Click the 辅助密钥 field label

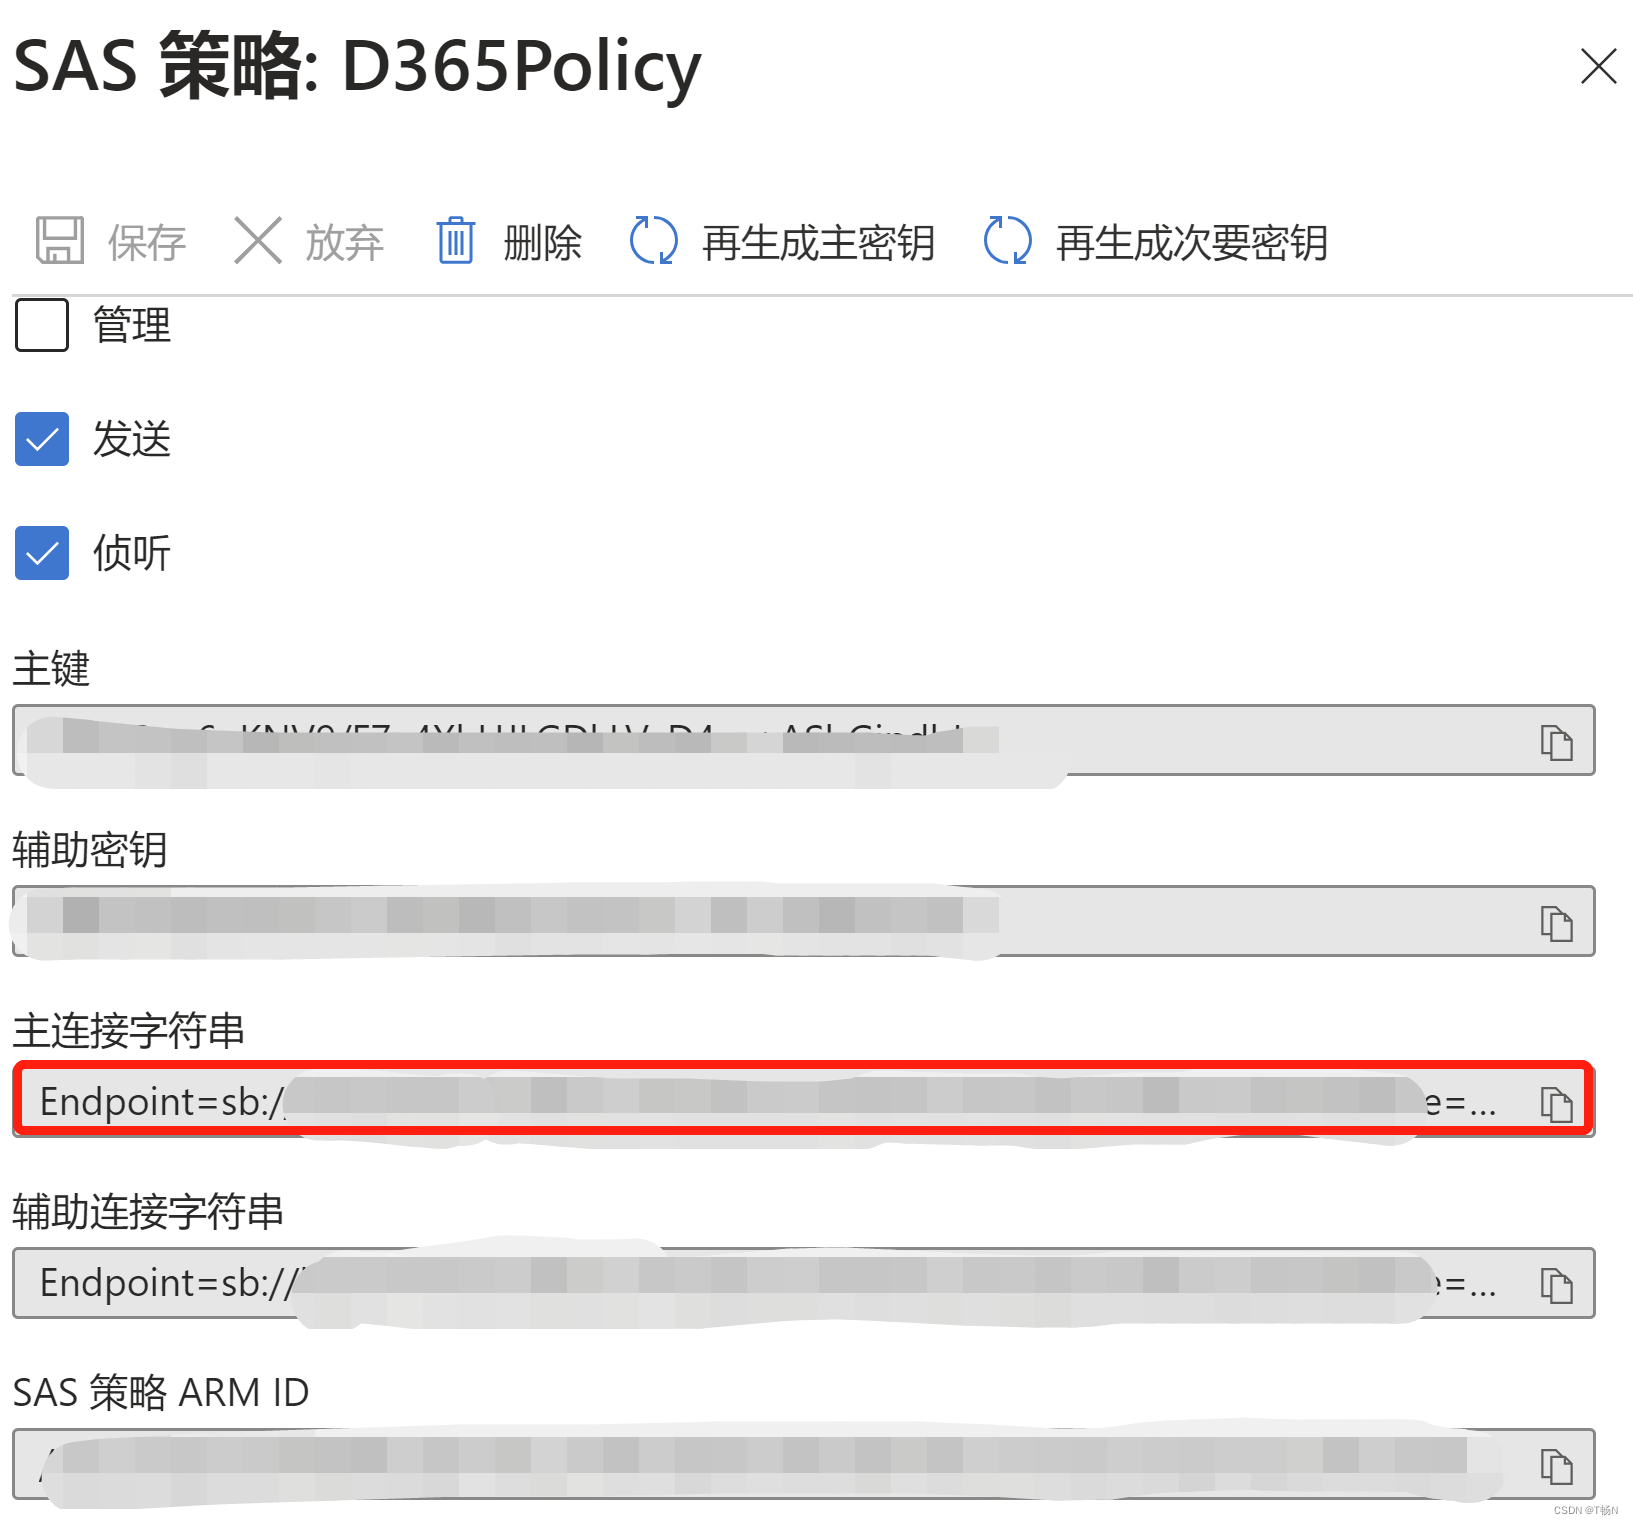point(90,850)
